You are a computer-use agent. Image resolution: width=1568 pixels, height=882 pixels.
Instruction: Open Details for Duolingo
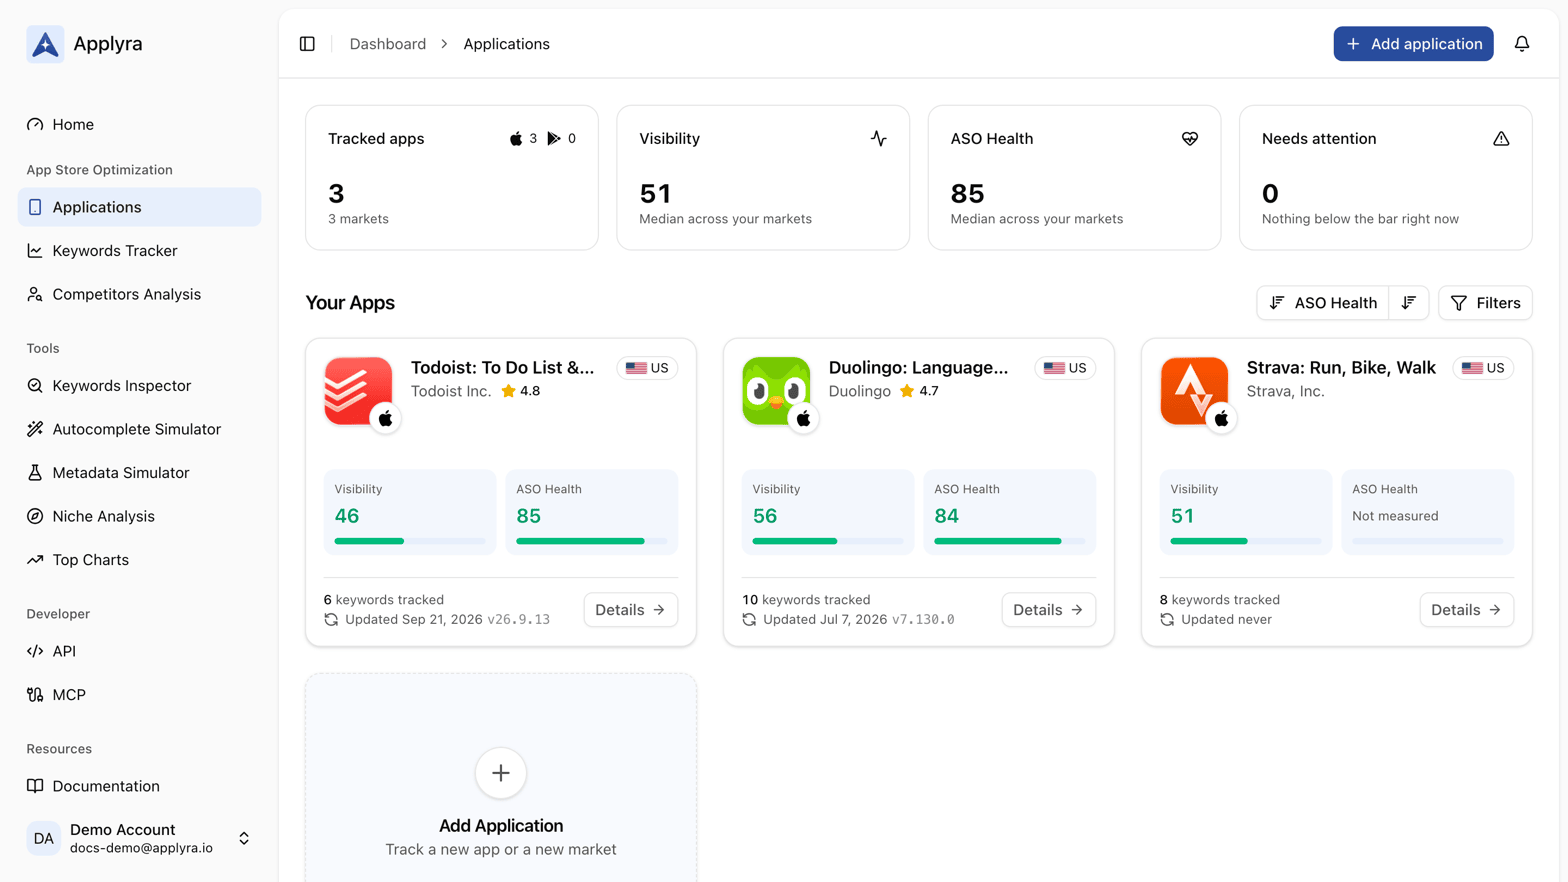[x=1048, y=610]
